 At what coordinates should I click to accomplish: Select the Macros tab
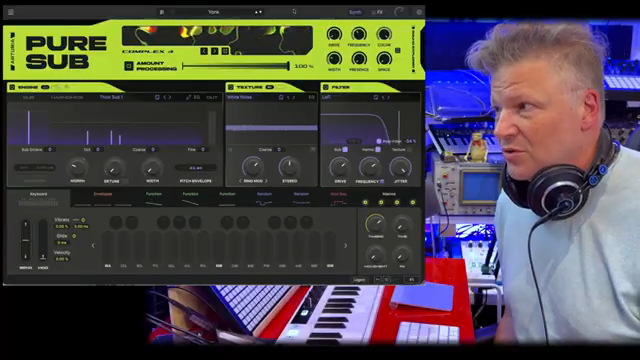389,198
